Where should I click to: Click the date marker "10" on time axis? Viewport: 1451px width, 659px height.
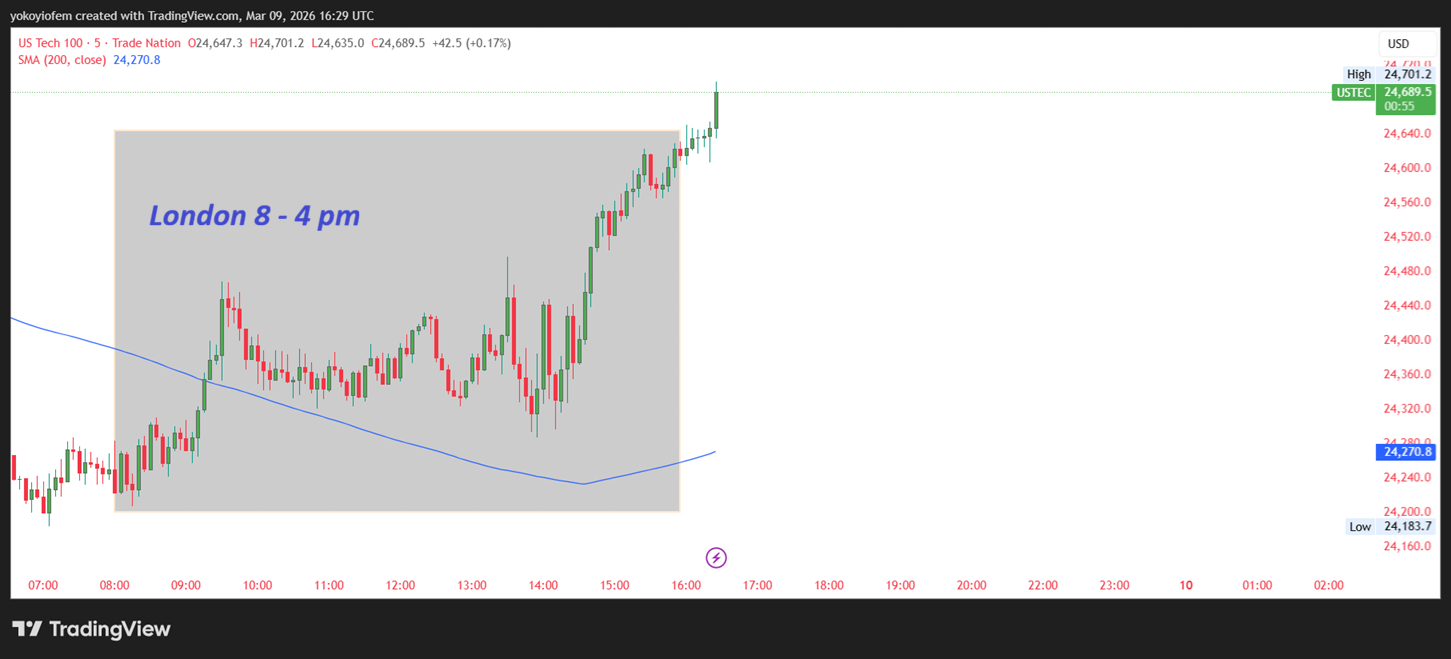click(1186, 585)
